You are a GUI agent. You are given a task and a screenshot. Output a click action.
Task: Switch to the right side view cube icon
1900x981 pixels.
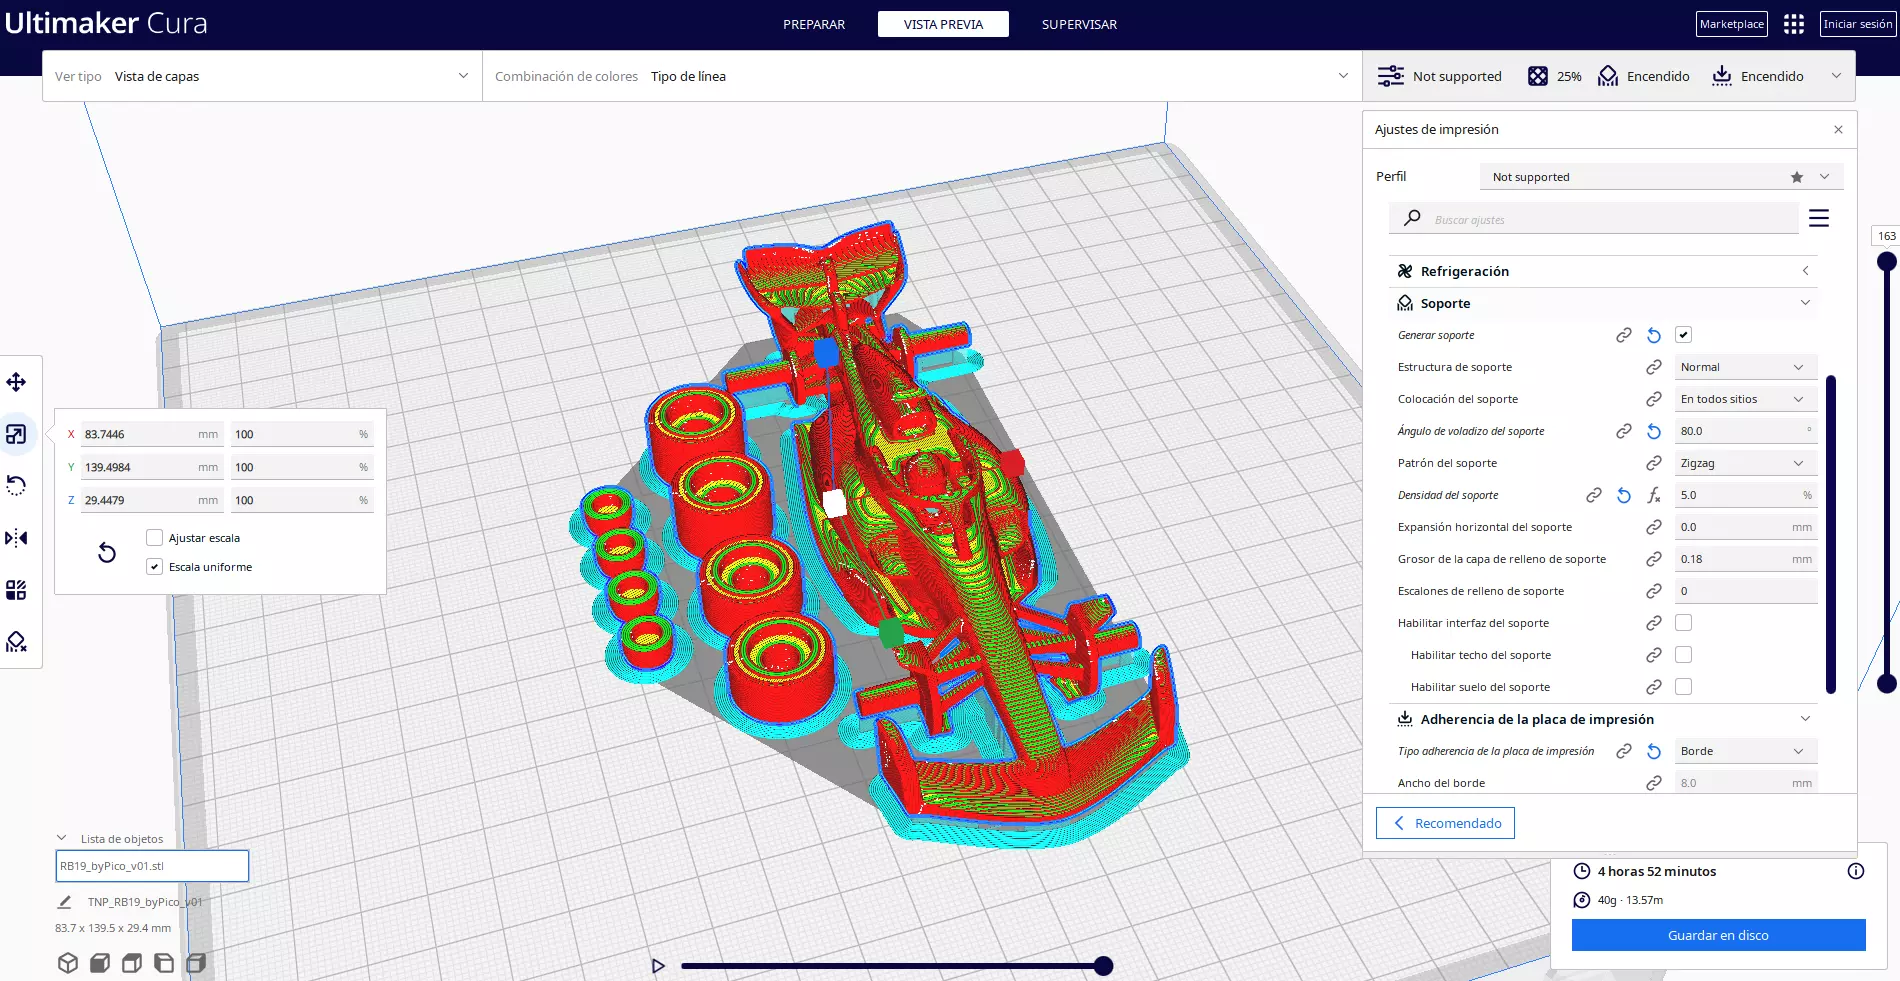(x=196, y=963)
